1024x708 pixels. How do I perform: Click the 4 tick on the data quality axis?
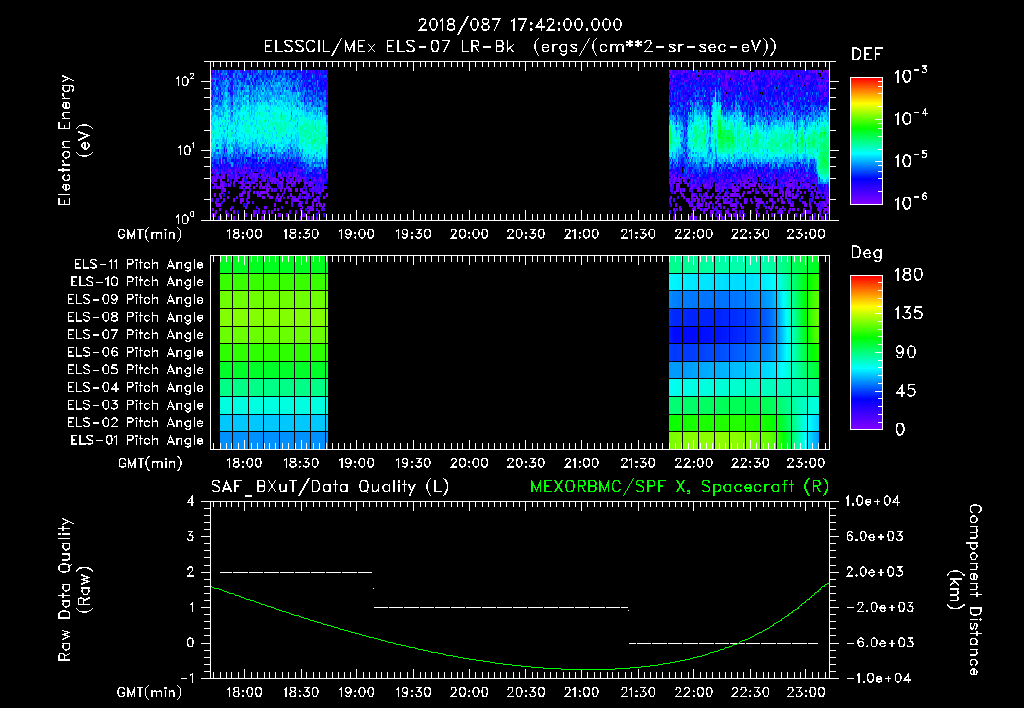[x=191, y=501]
